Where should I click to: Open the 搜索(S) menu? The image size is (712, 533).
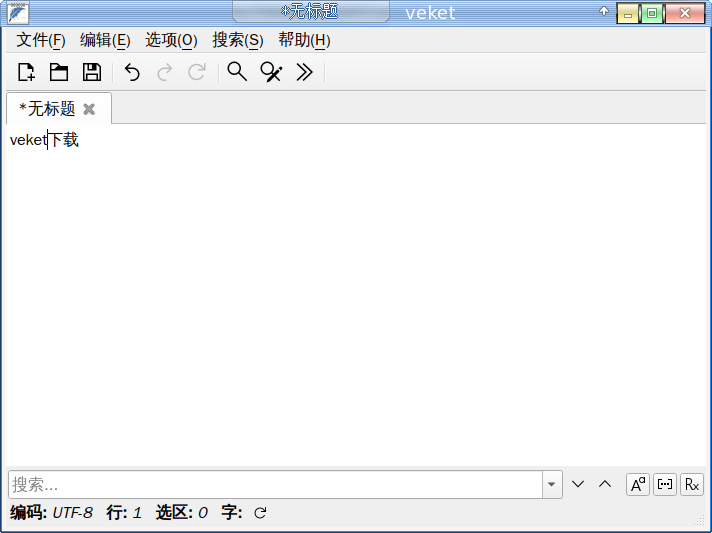(x=238, y=40)
